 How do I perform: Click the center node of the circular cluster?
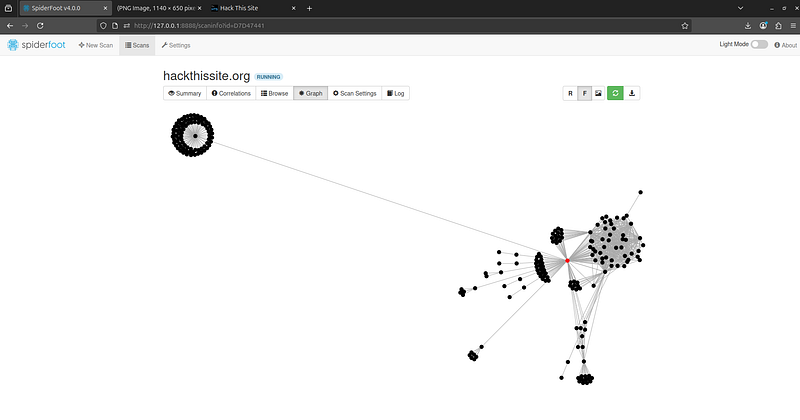(195, 136)
